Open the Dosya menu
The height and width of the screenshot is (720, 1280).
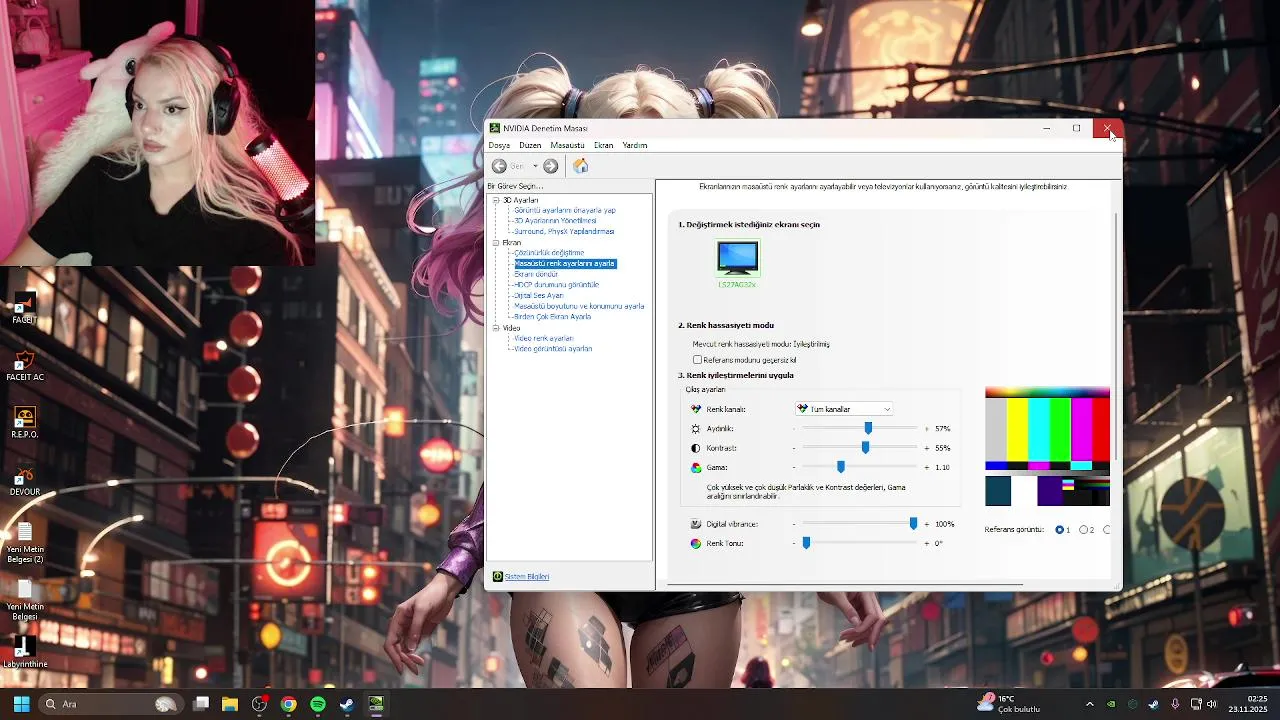click(x=499, y=145)
